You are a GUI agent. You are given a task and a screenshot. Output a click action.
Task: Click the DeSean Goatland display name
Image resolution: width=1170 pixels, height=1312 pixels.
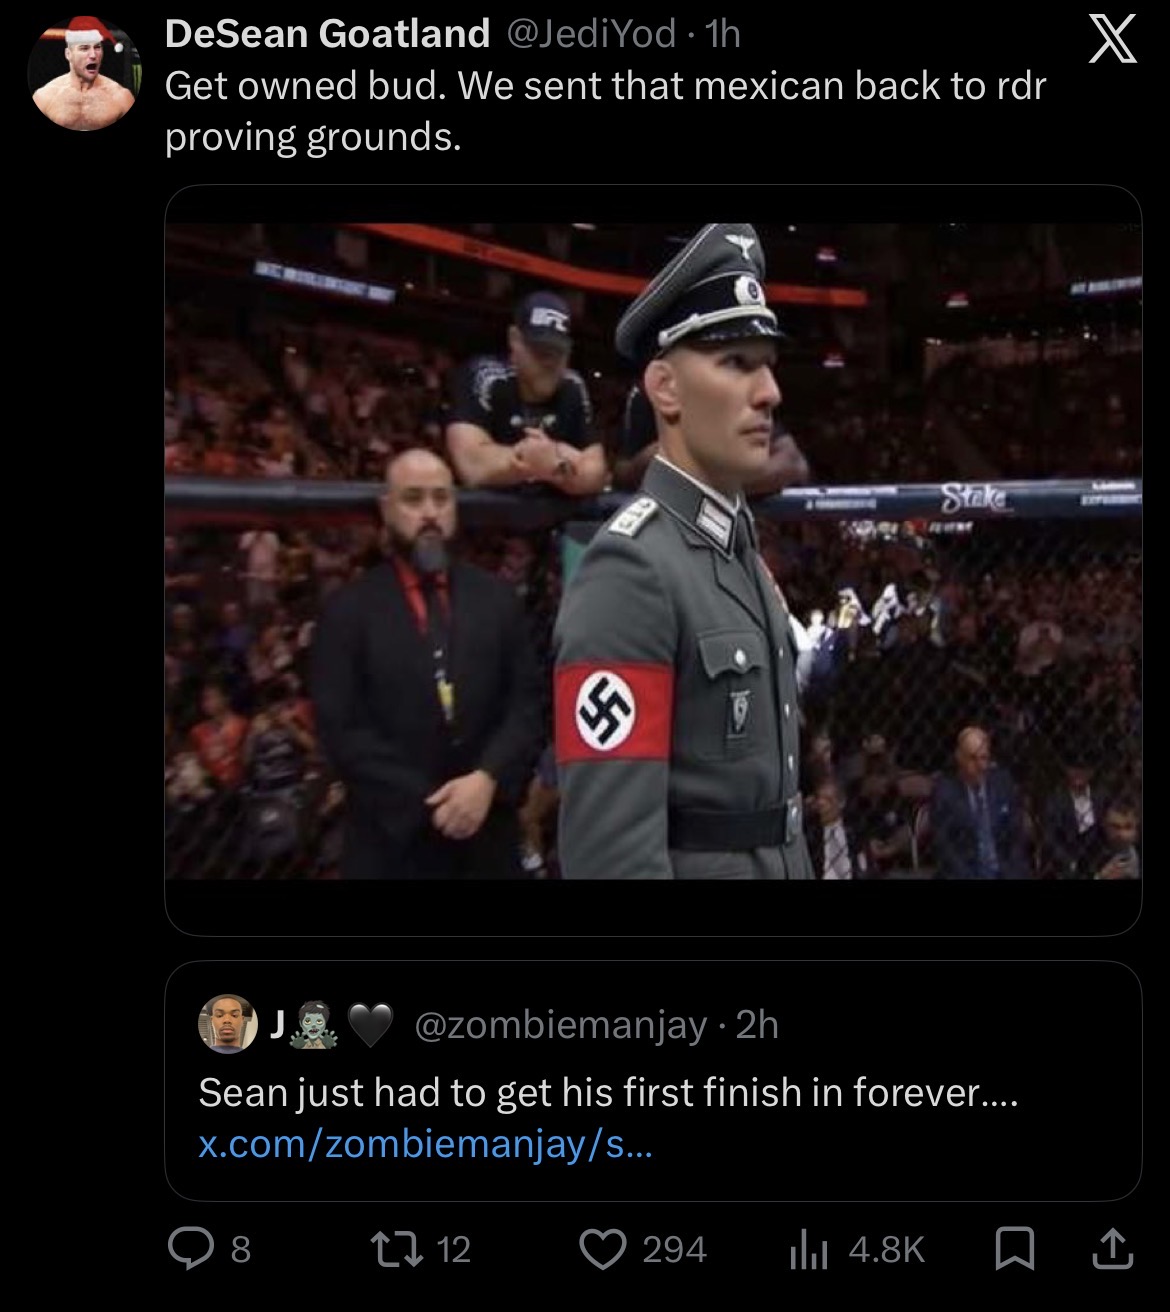point(327,34)
